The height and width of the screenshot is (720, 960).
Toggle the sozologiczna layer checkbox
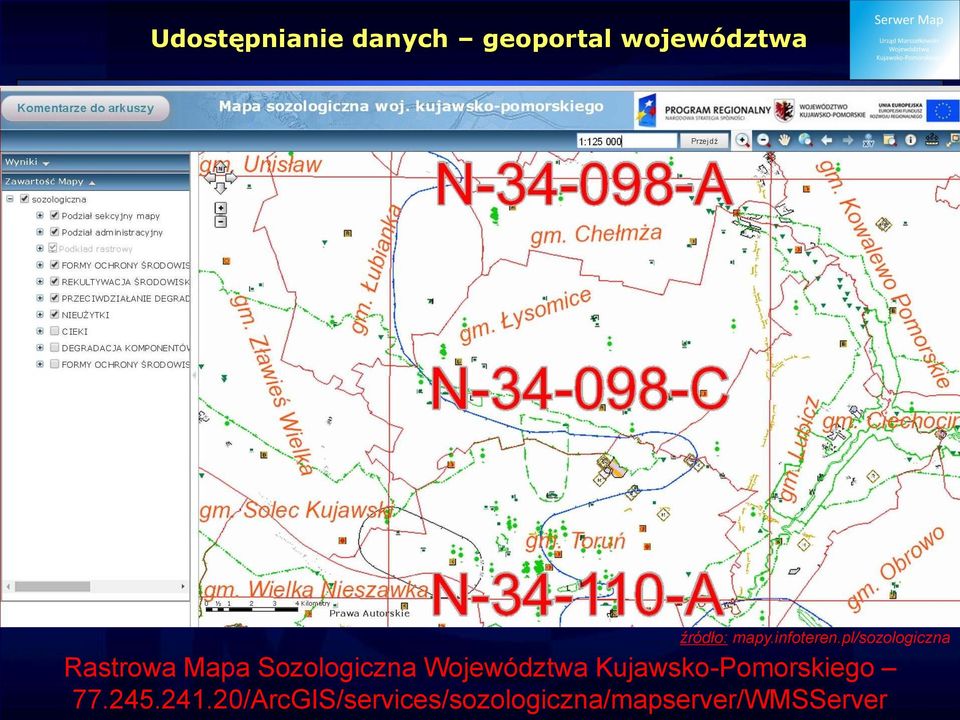(x=24, y=199)
